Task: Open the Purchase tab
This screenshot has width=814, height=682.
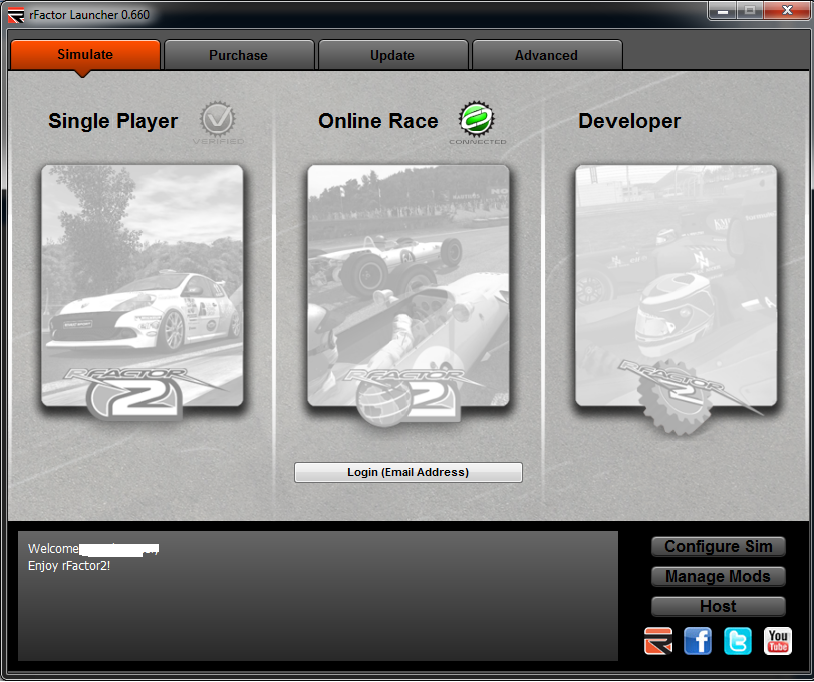Action: coord(239,55)
